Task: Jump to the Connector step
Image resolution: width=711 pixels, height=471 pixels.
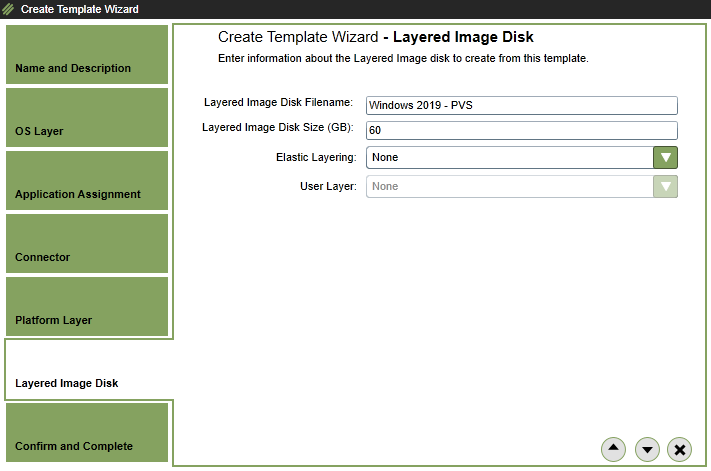Action: click(87, 244)
